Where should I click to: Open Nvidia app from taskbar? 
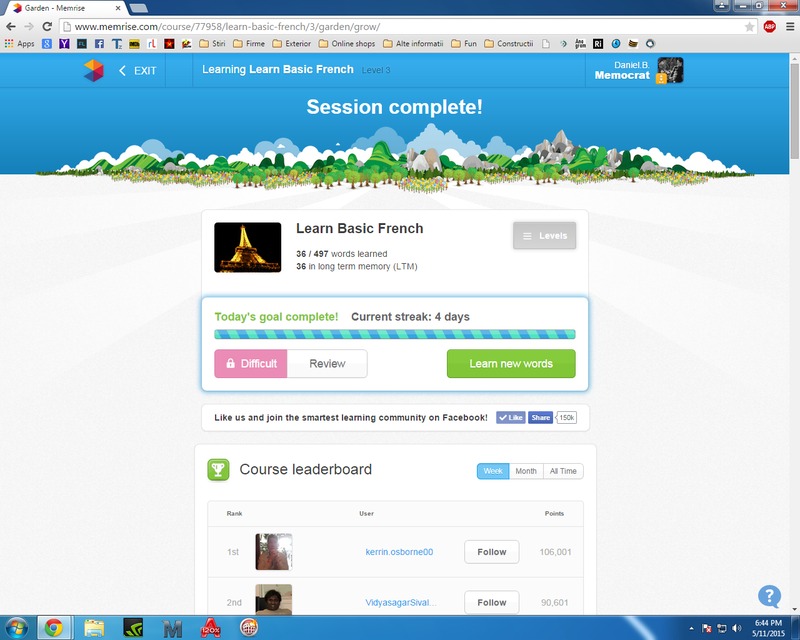pos(133,628)
